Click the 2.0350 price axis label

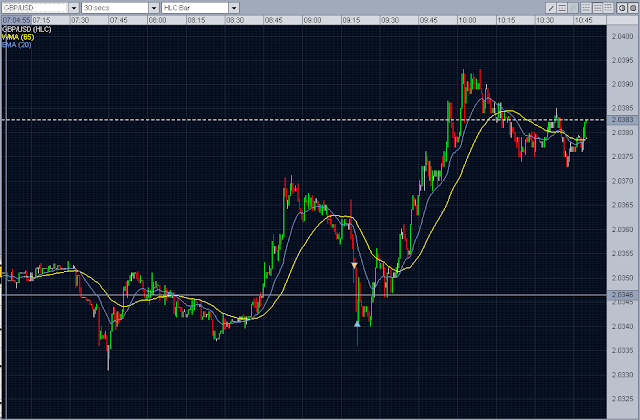pos(622,278)
